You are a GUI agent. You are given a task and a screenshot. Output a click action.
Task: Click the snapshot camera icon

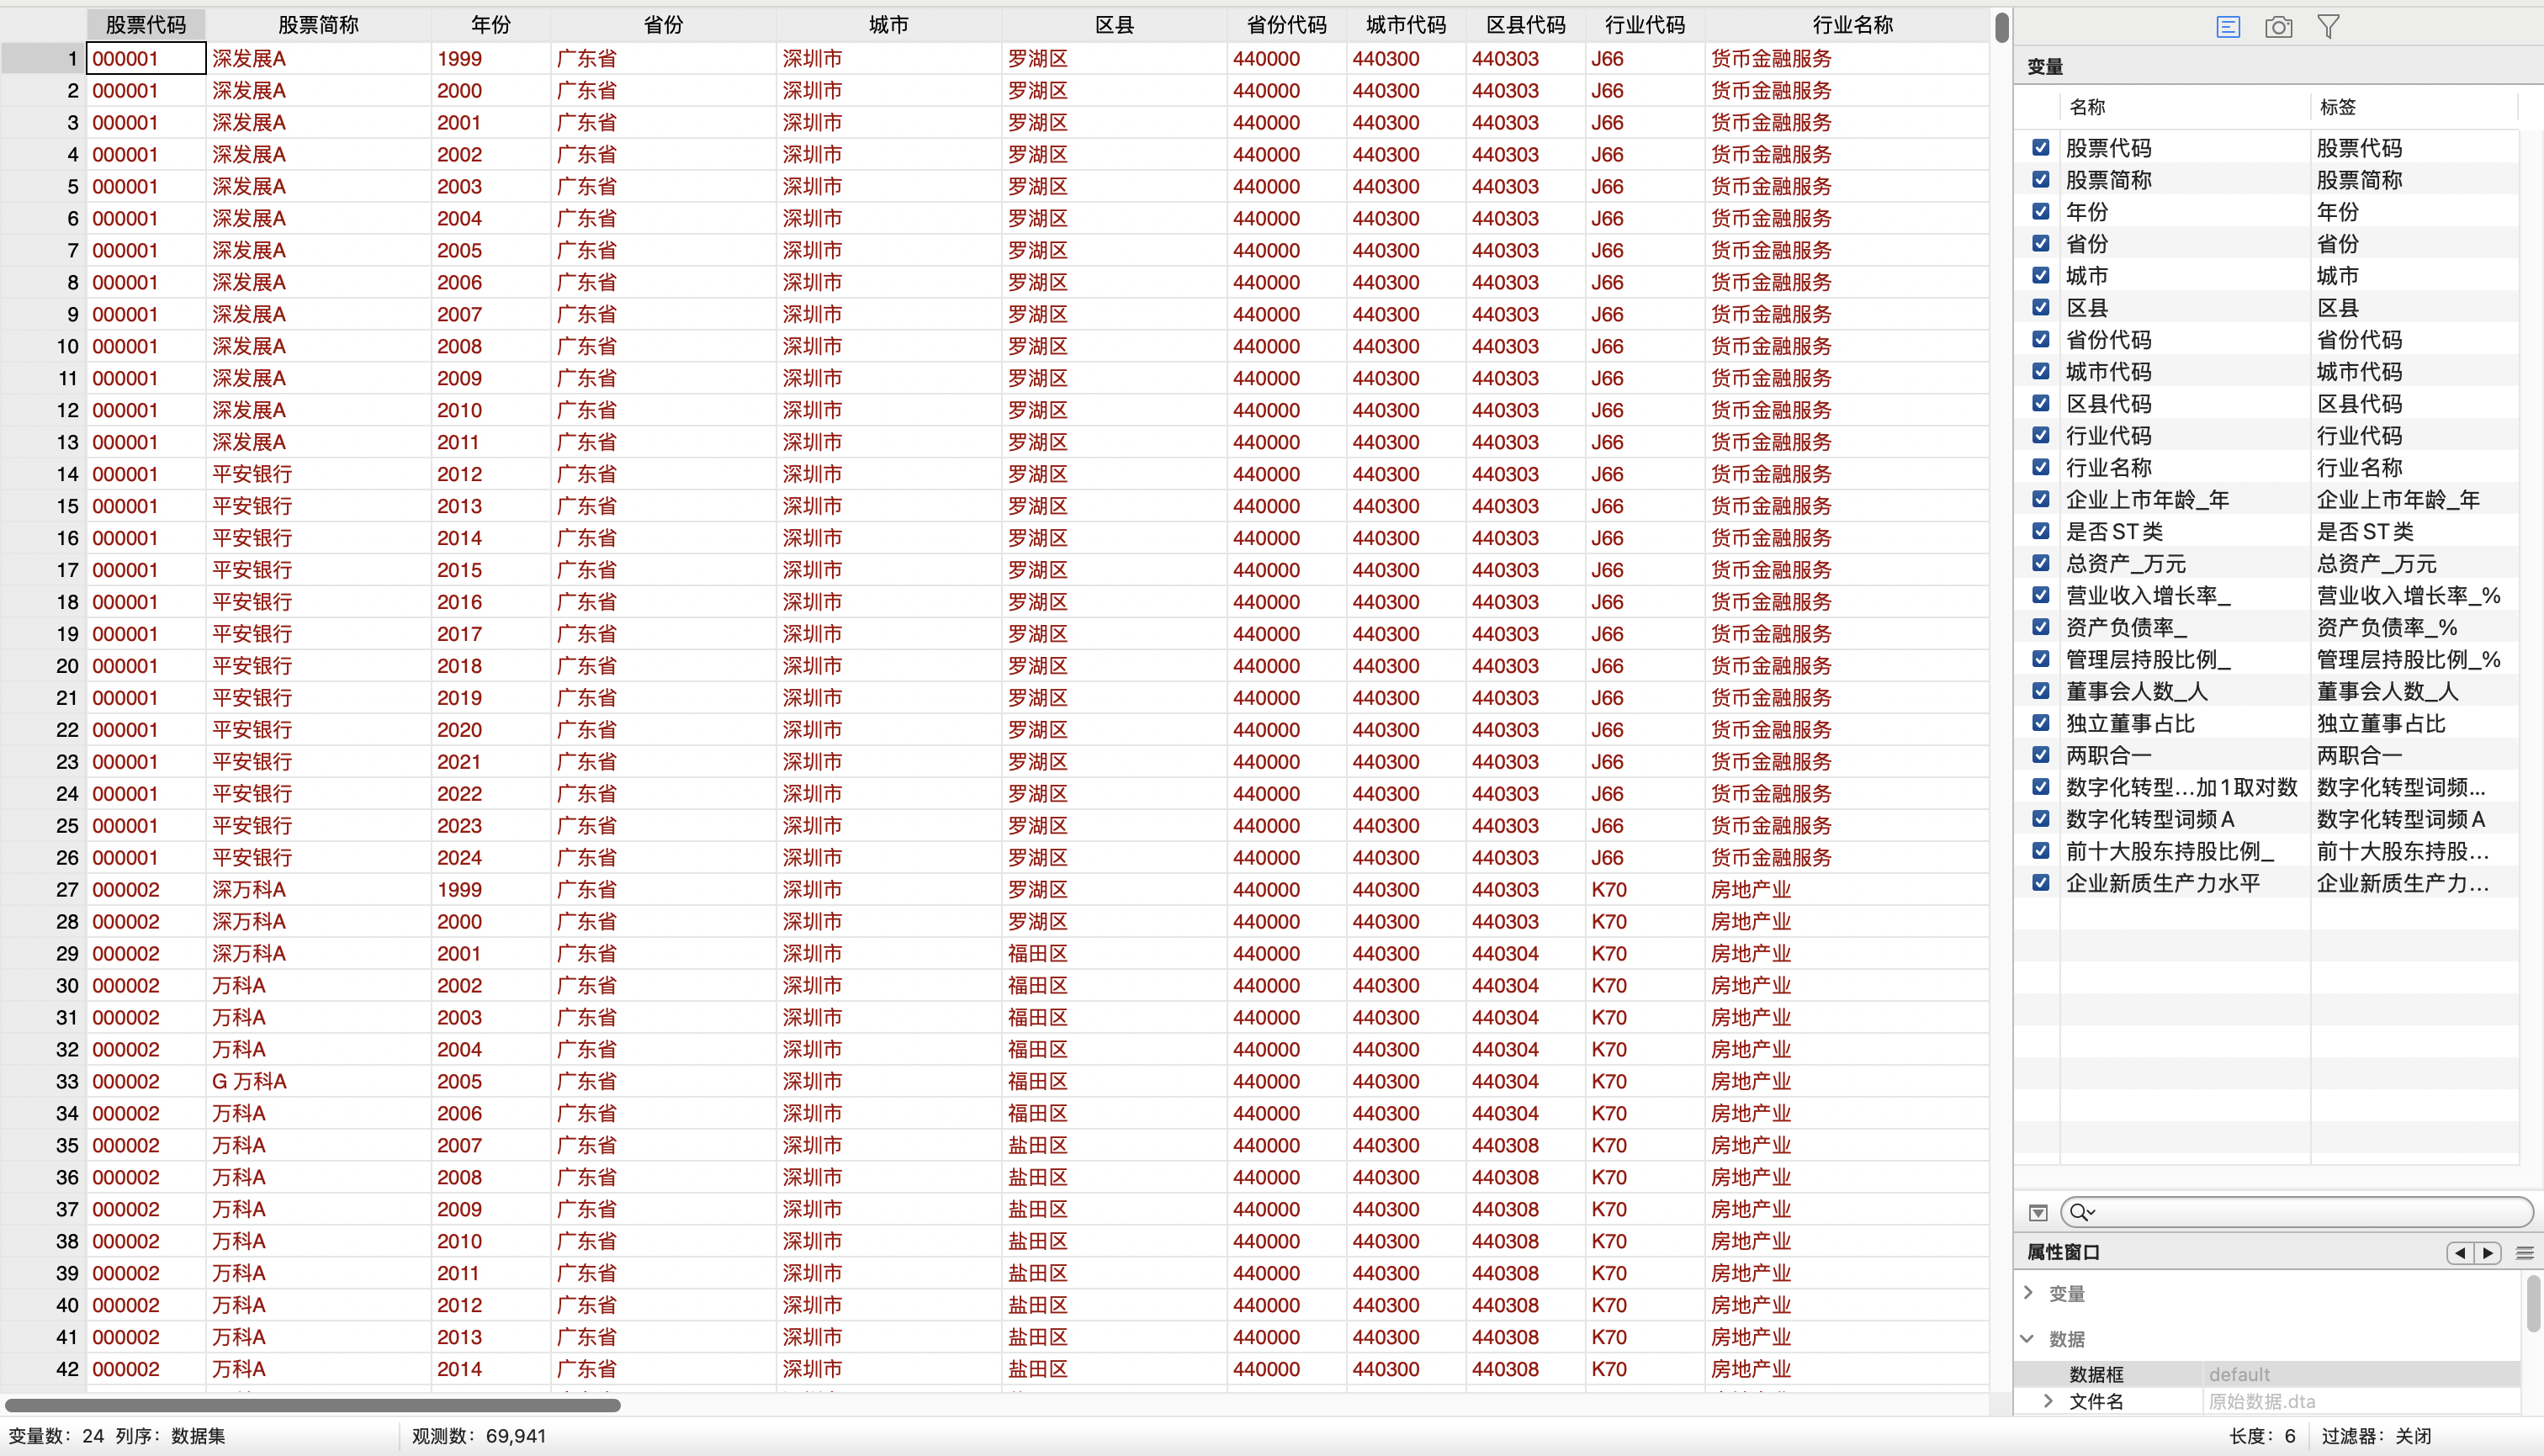(x=2278, y=27)
